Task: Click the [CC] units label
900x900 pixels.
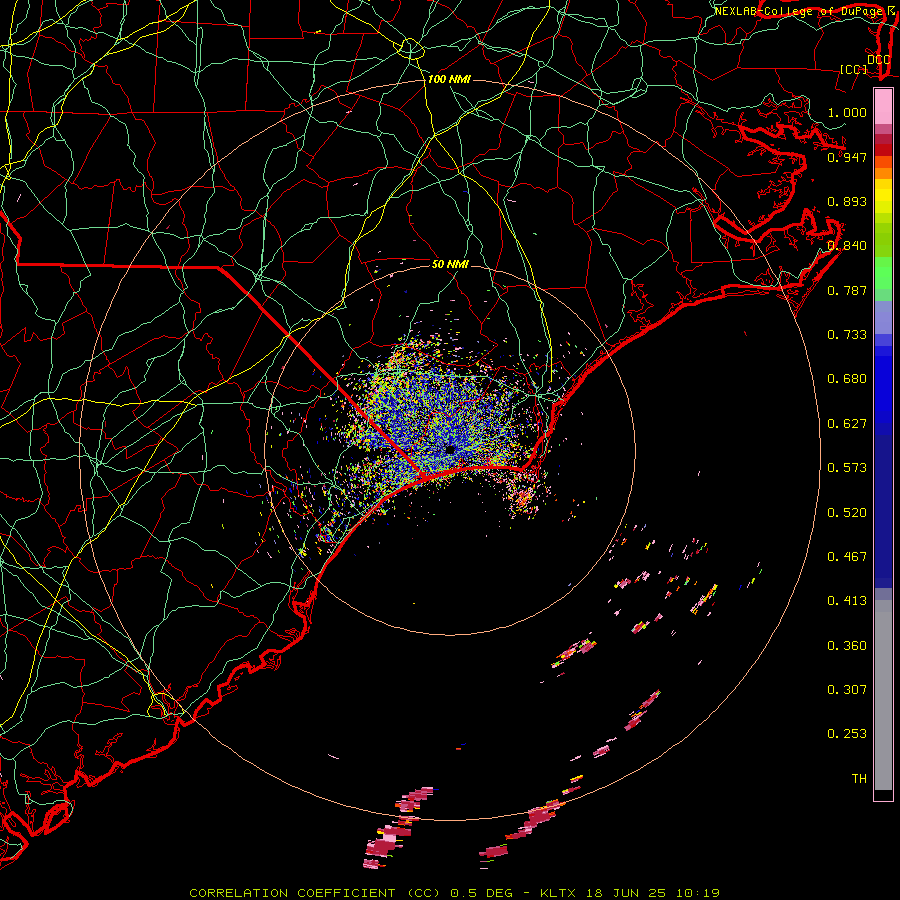Action: (x=854, y=69)
